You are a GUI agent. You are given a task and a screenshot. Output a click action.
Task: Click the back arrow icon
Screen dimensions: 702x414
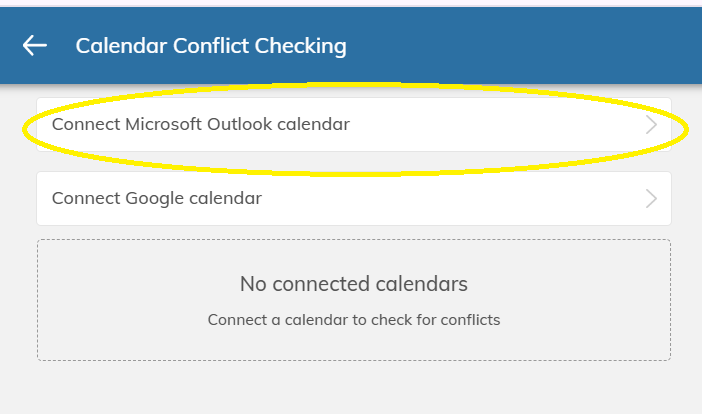[35, 45]
